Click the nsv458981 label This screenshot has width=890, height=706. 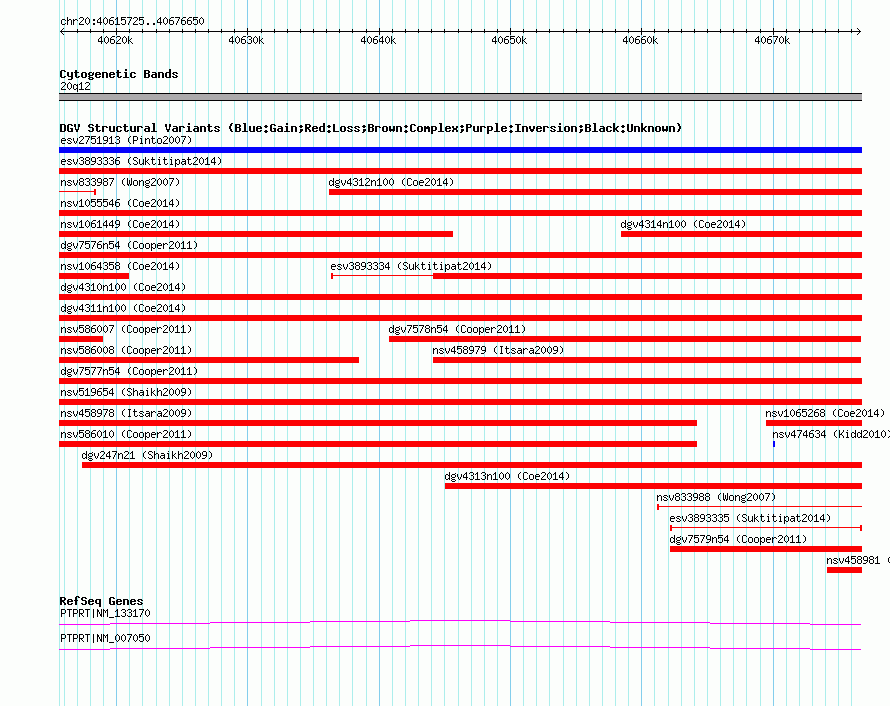pyautogui.click(x=853, y=560)
